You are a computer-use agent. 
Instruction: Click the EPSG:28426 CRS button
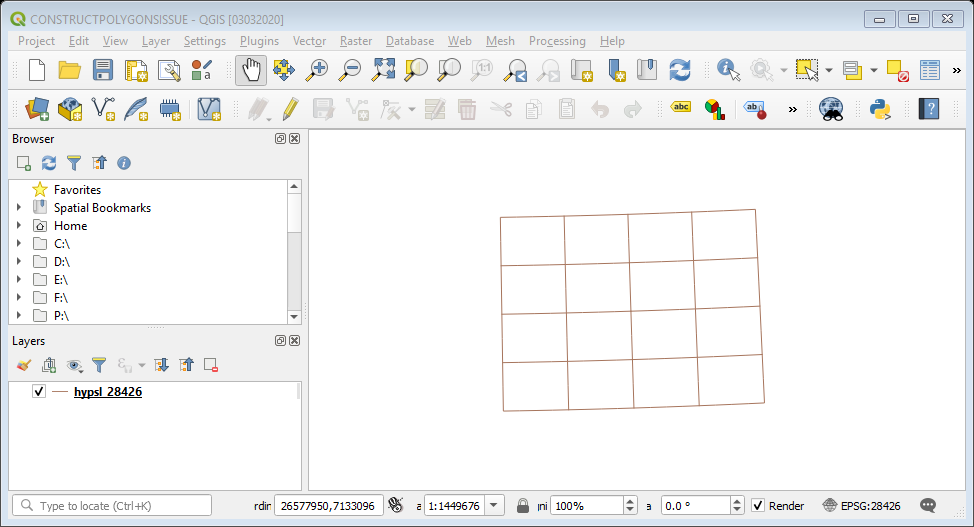(x=862, y=505)
